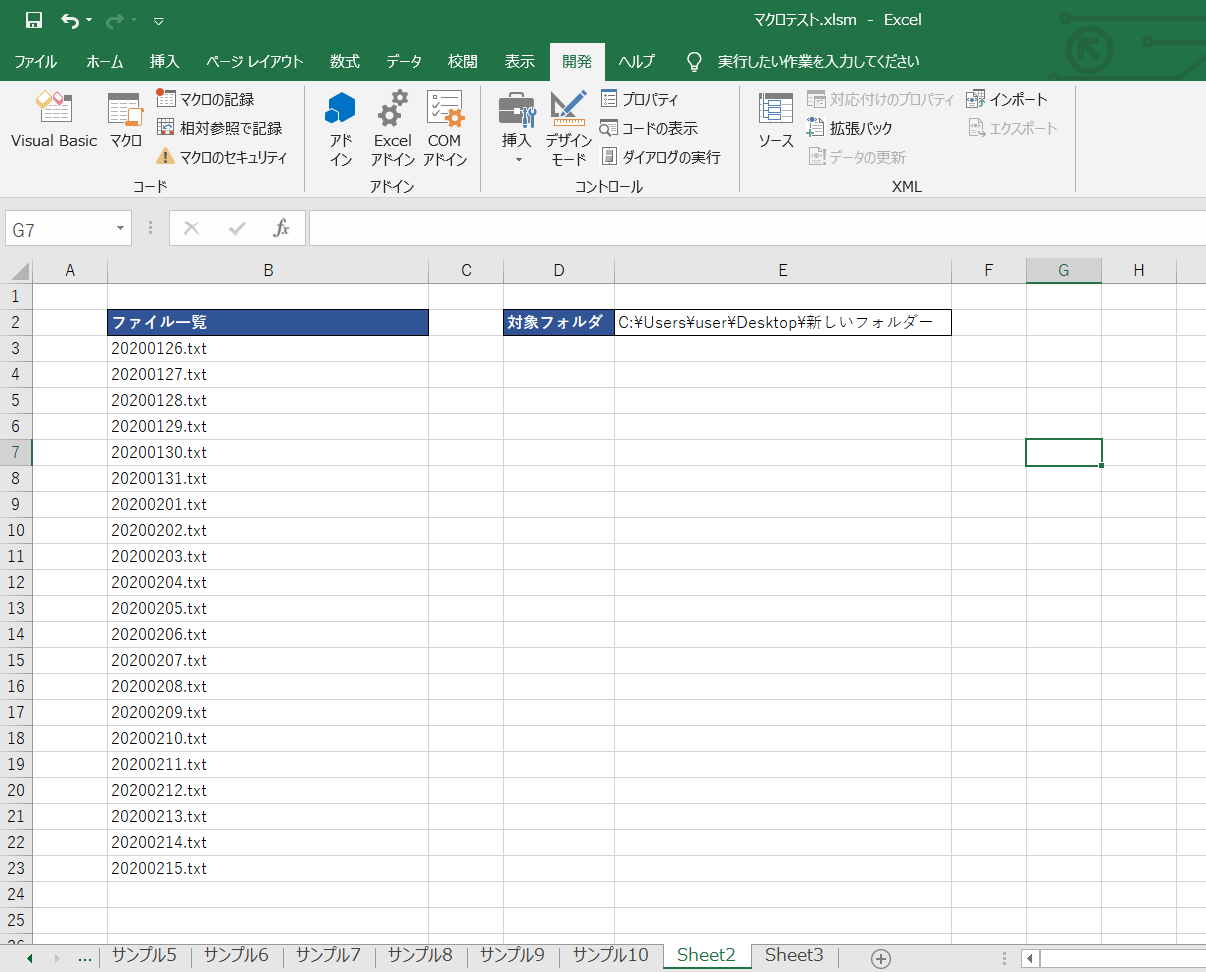Switch to the ホーム tab
Viewport: 1206px width, 972px height.
coord(104,61)
